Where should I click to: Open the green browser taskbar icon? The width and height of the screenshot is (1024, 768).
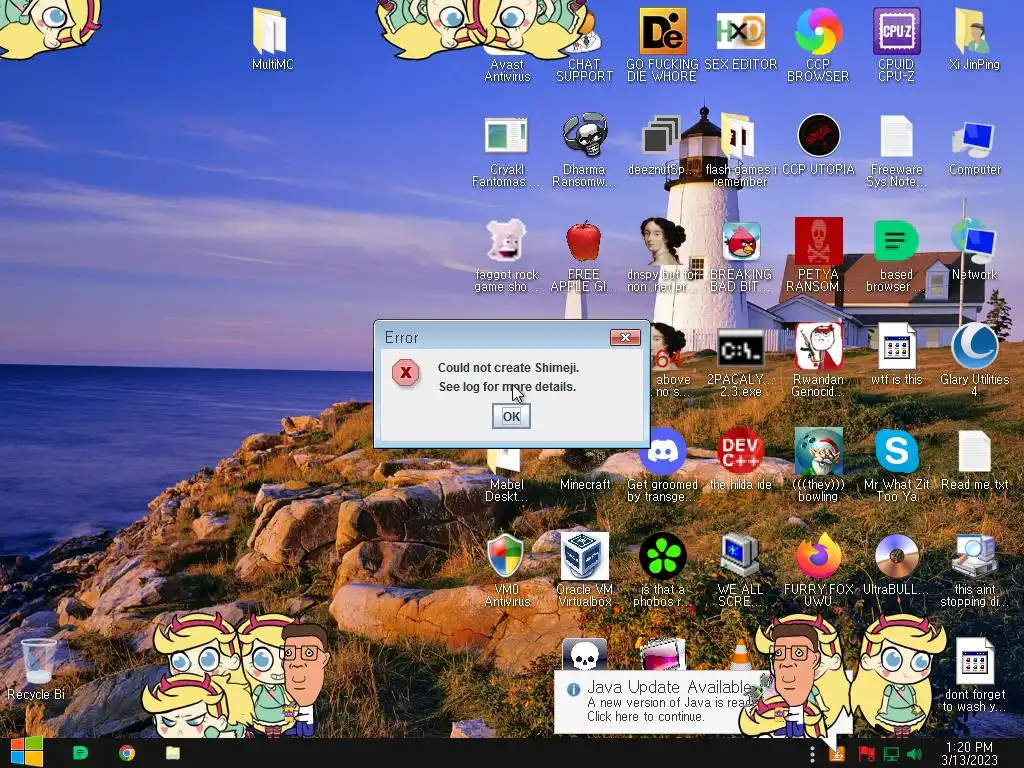pos(80,753)
